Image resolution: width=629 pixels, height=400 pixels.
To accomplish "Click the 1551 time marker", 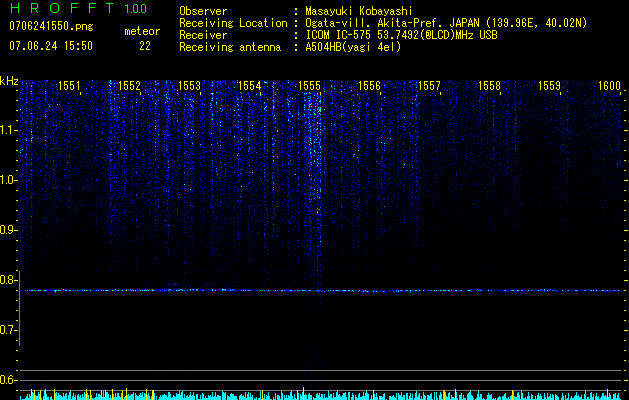I will pos(69,85).
